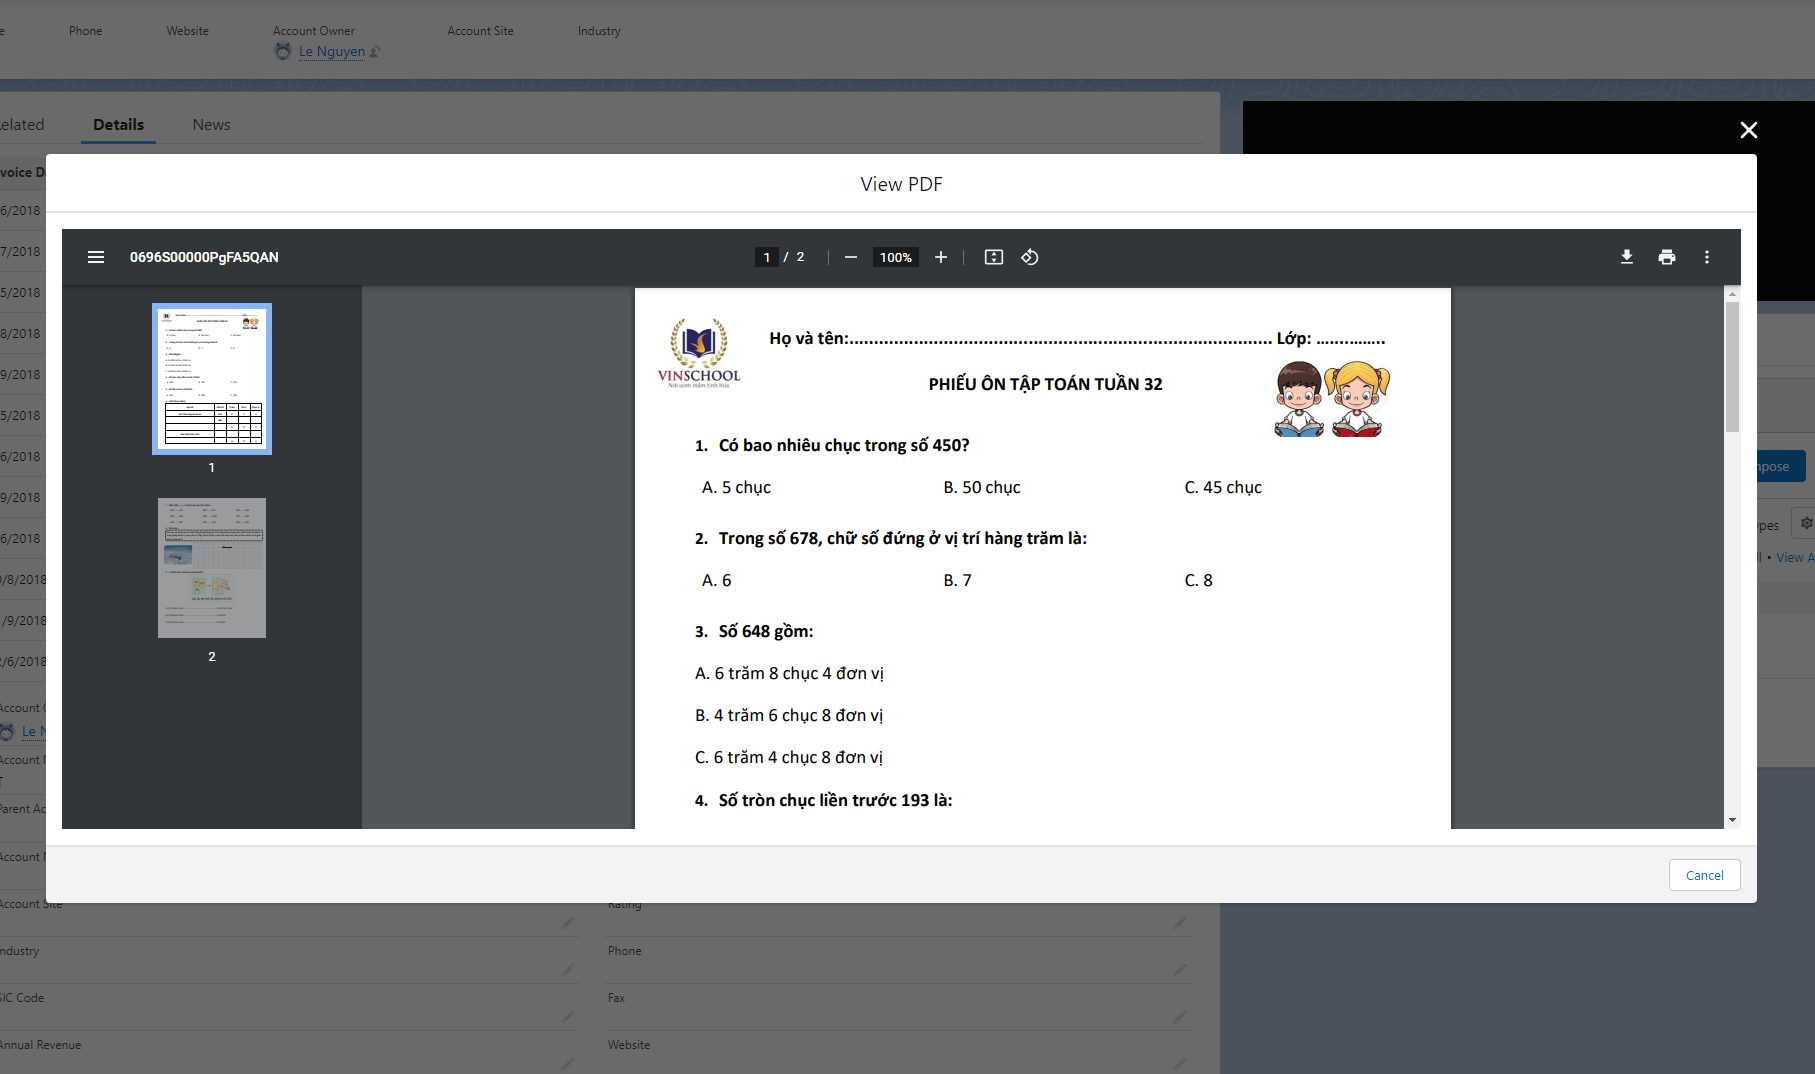Open the PDF more actions menu
This screenshot has height=1074, width=1815.
point(1706,257)
